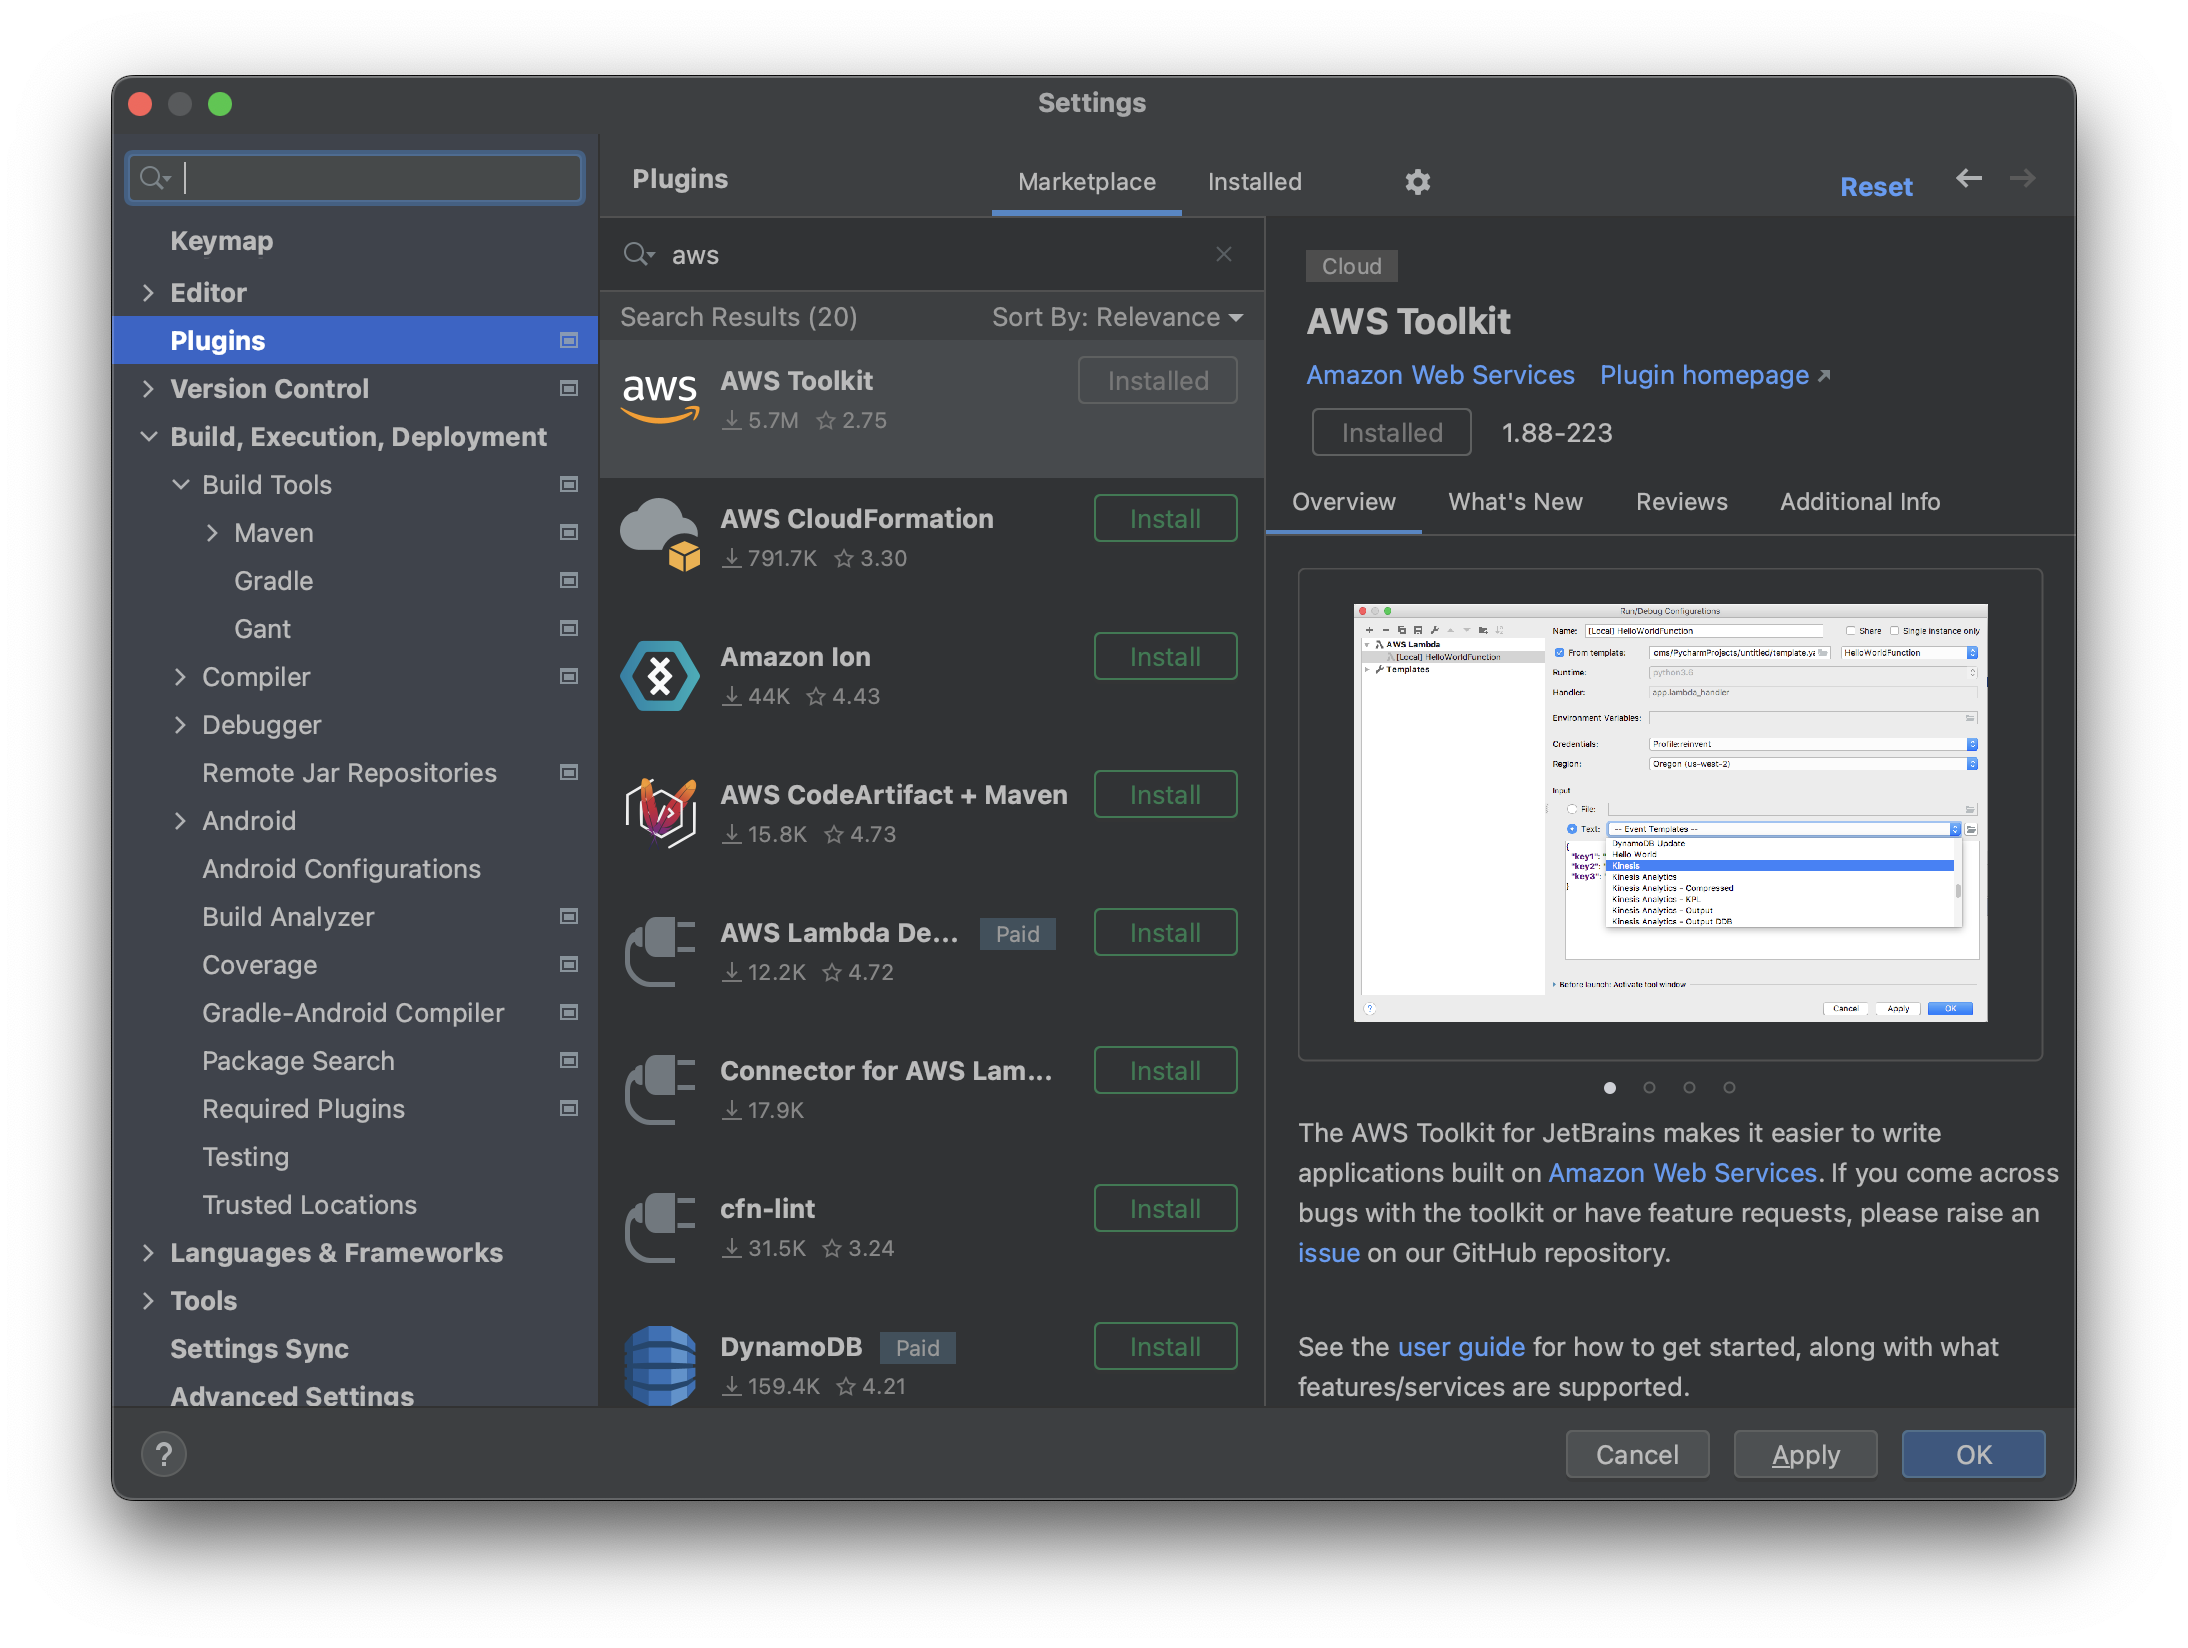Select the third screenshot carousel dot

pyautogui.click(x=1689, y=1088)
